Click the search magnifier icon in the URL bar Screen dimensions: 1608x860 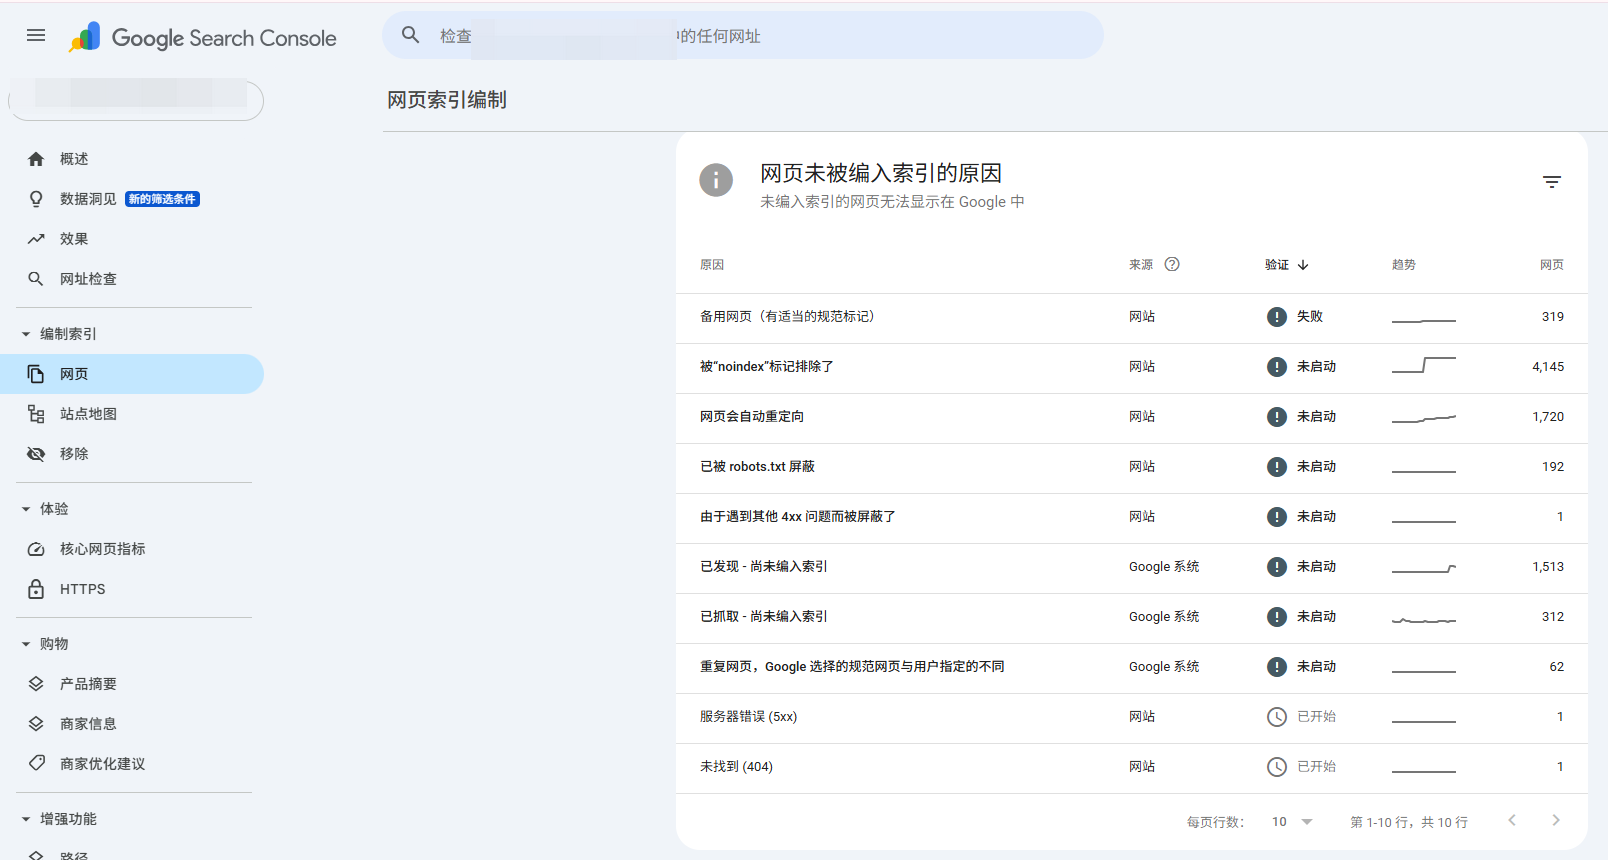coord(410,36)
